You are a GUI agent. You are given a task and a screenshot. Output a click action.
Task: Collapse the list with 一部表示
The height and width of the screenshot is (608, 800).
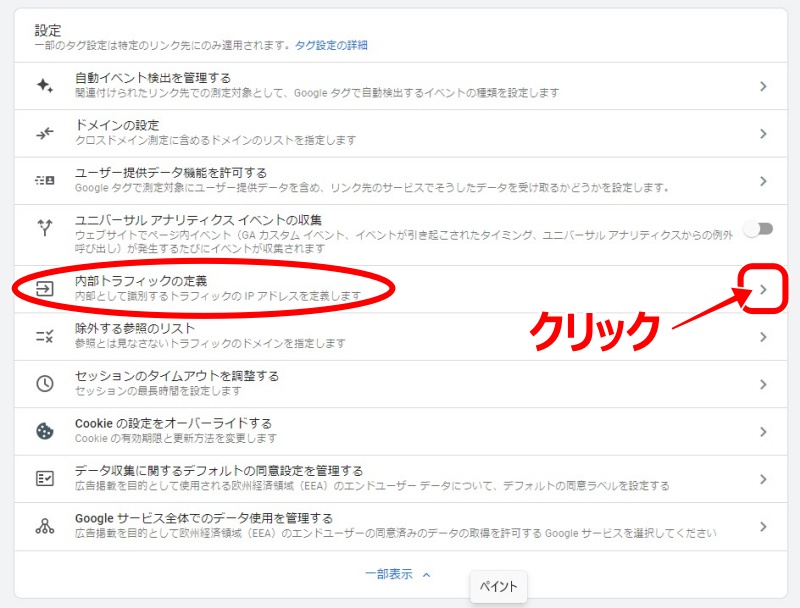(389, 574)
